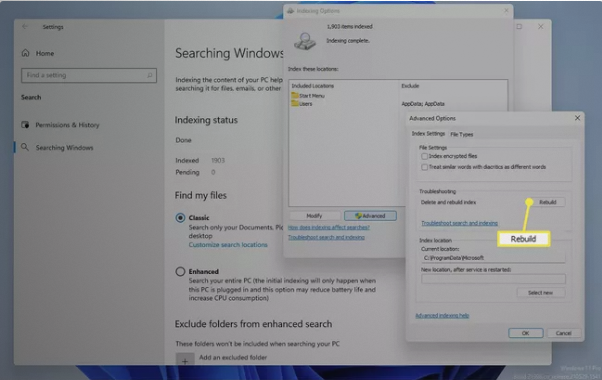The width and height of the screenshot is (602, 380).
Task: Click the new location input field
Action: 493,279
